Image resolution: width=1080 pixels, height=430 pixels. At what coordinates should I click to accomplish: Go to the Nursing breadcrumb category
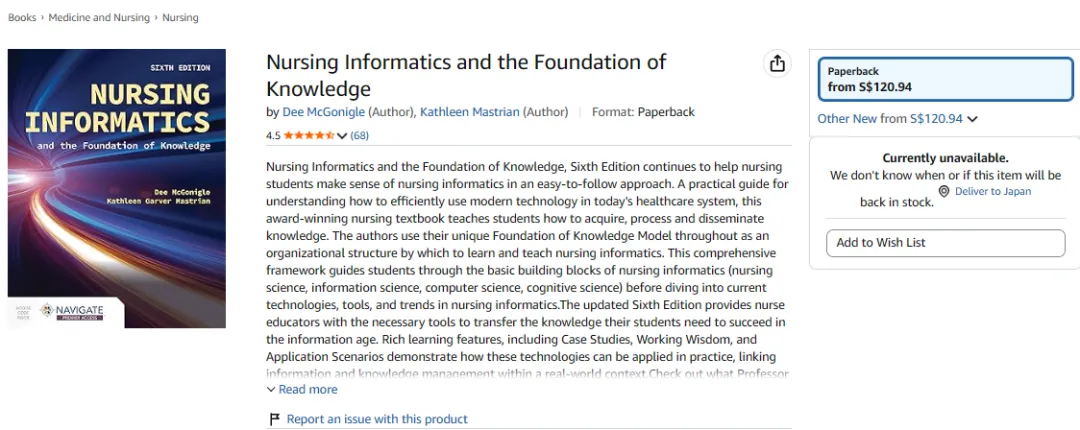coord(180,17)
